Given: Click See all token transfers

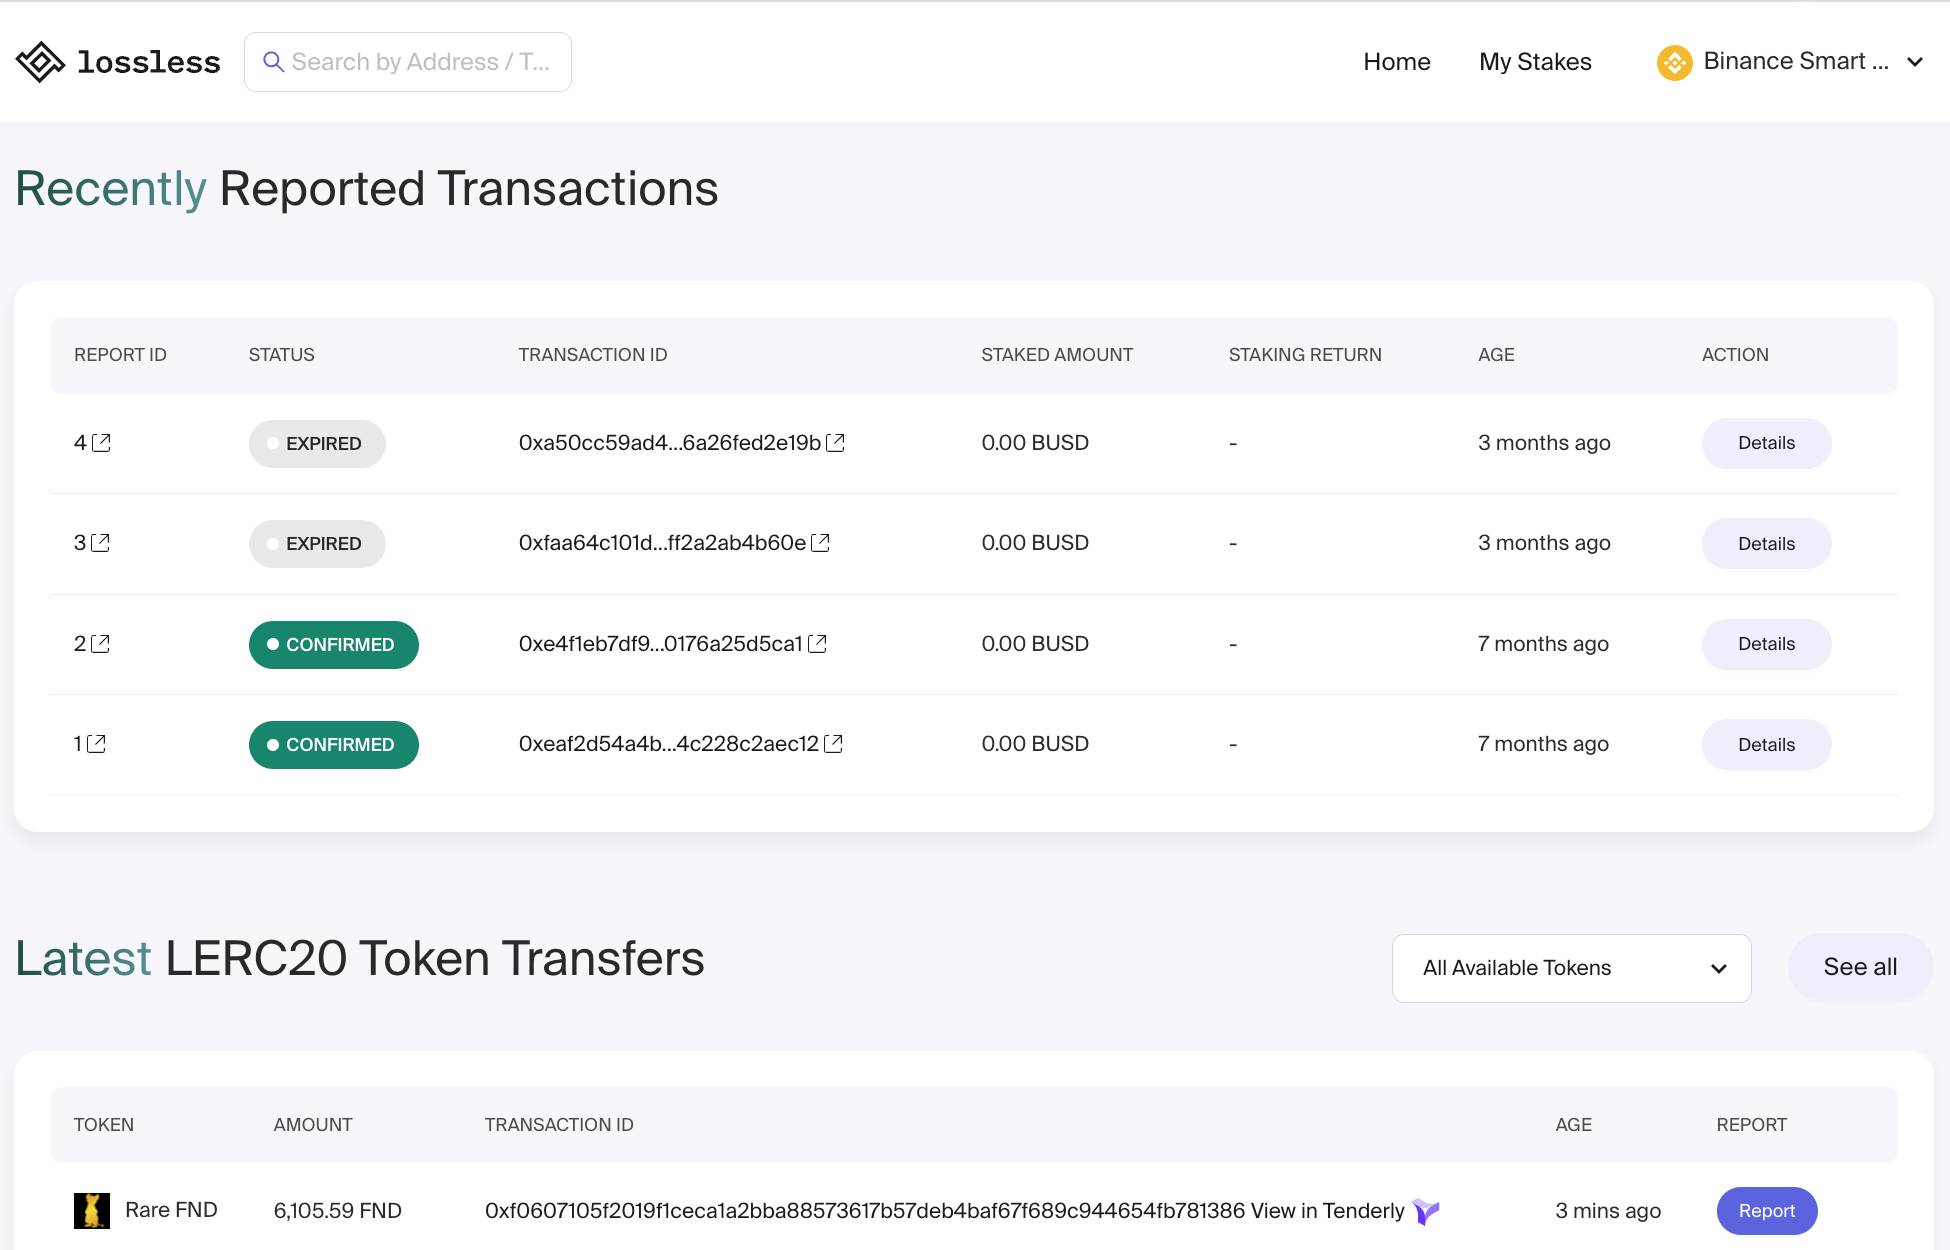Looking at the screenshot, I should tap(1859, 967).
